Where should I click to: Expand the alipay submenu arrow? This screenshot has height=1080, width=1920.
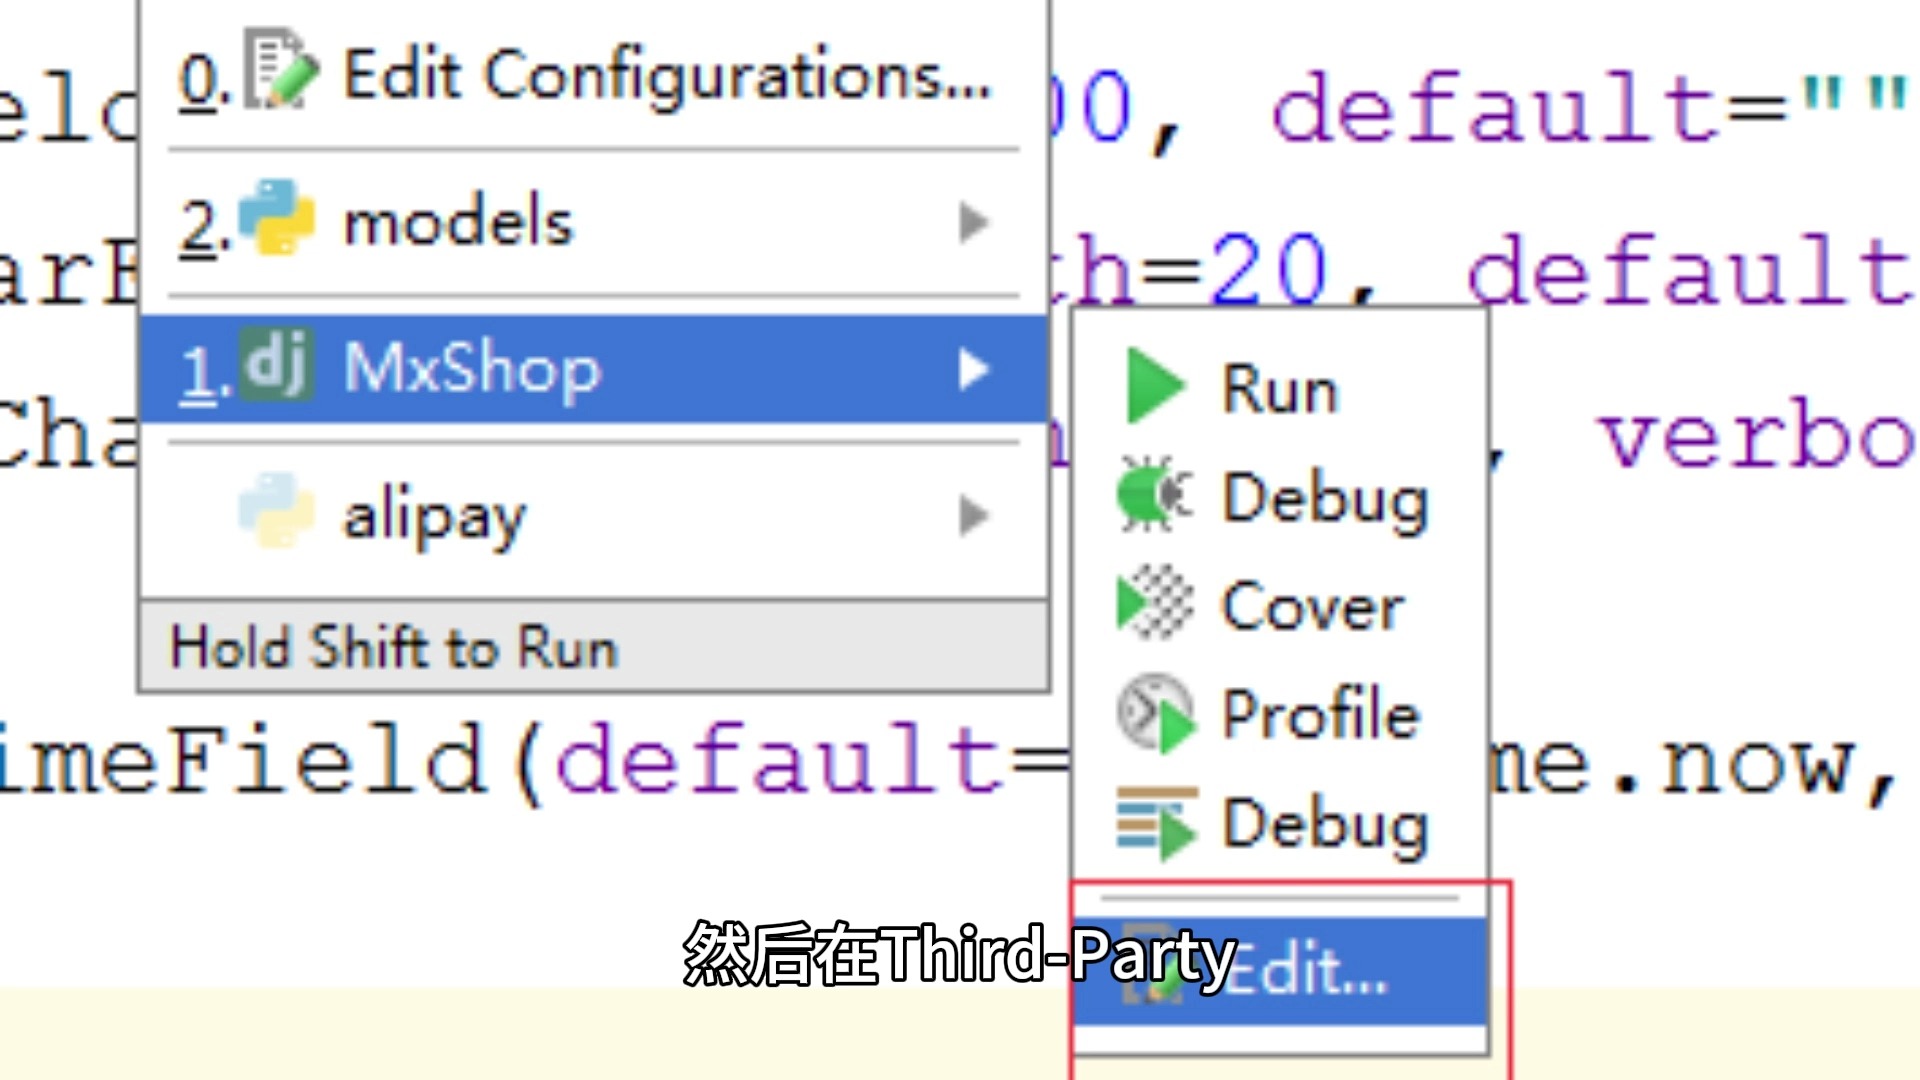pyautogui.click(x=973, y=516)
